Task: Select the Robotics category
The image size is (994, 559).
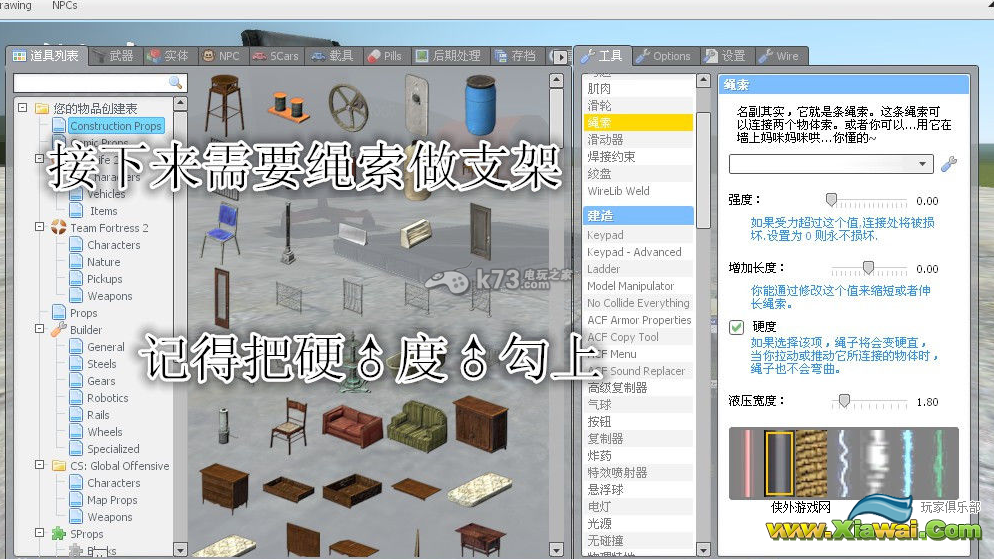Action: [x=108, y=398]
